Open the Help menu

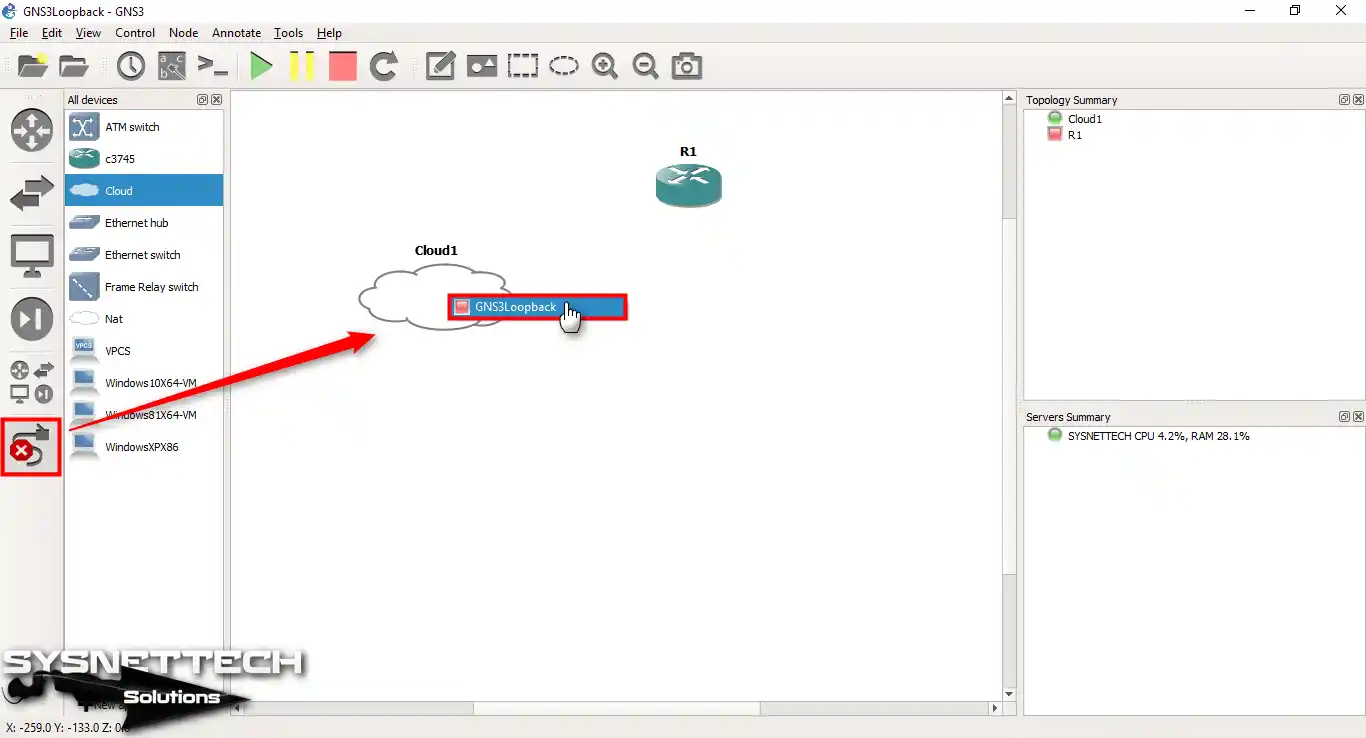pyautogui.click(x=329, y=33)
